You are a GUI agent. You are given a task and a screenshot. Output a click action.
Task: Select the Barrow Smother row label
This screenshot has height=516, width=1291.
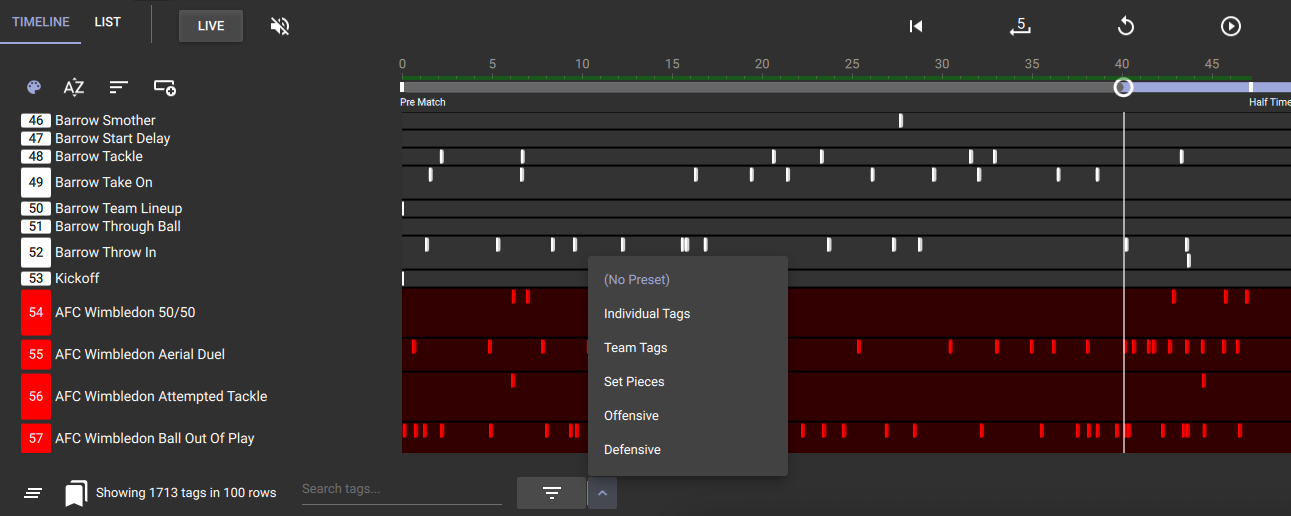105,120
